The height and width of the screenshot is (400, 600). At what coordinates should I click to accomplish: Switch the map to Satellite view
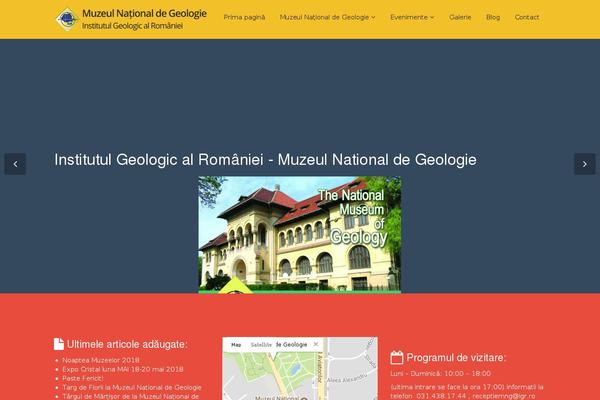click(261, 345)
